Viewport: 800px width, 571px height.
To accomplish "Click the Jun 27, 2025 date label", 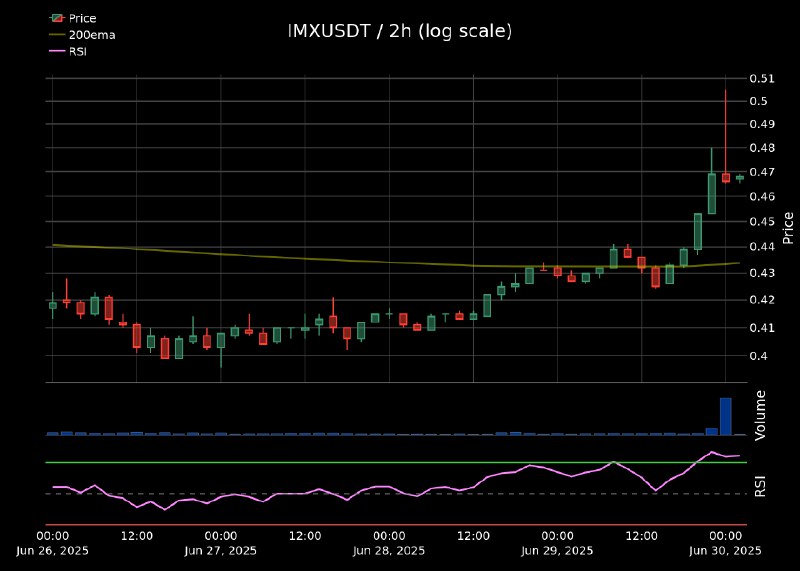I will pyautogui.click(x=220, y=551).
